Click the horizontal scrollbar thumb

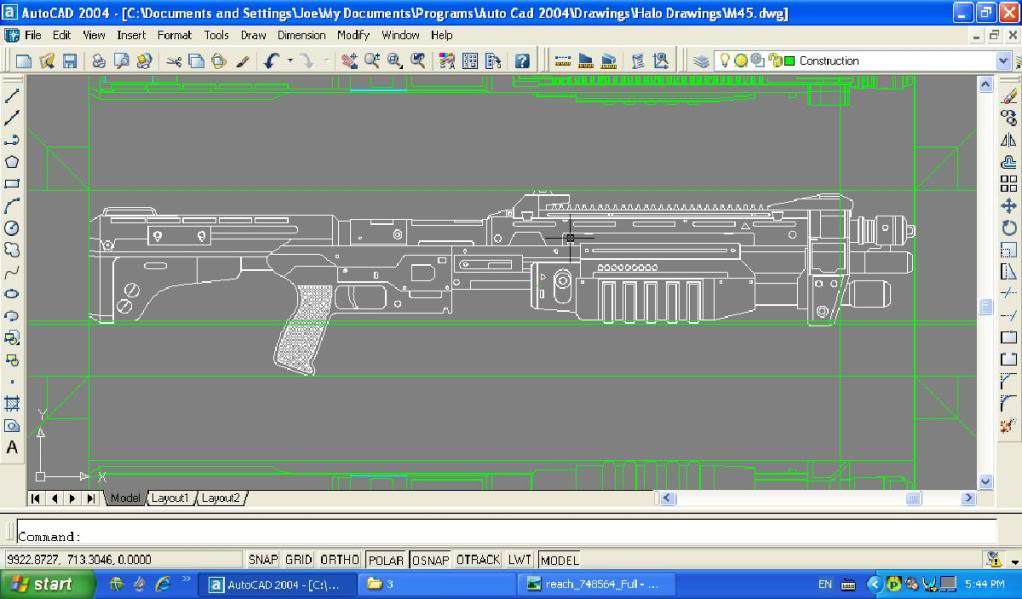(913, 499)
